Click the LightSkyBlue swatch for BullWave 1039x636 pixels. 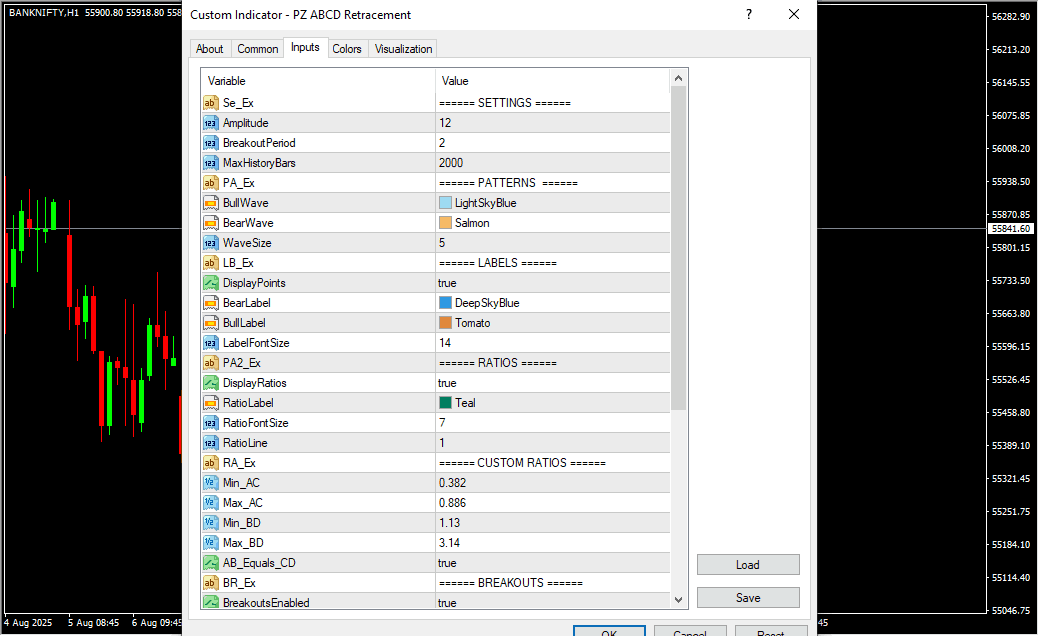coord(445,203)
